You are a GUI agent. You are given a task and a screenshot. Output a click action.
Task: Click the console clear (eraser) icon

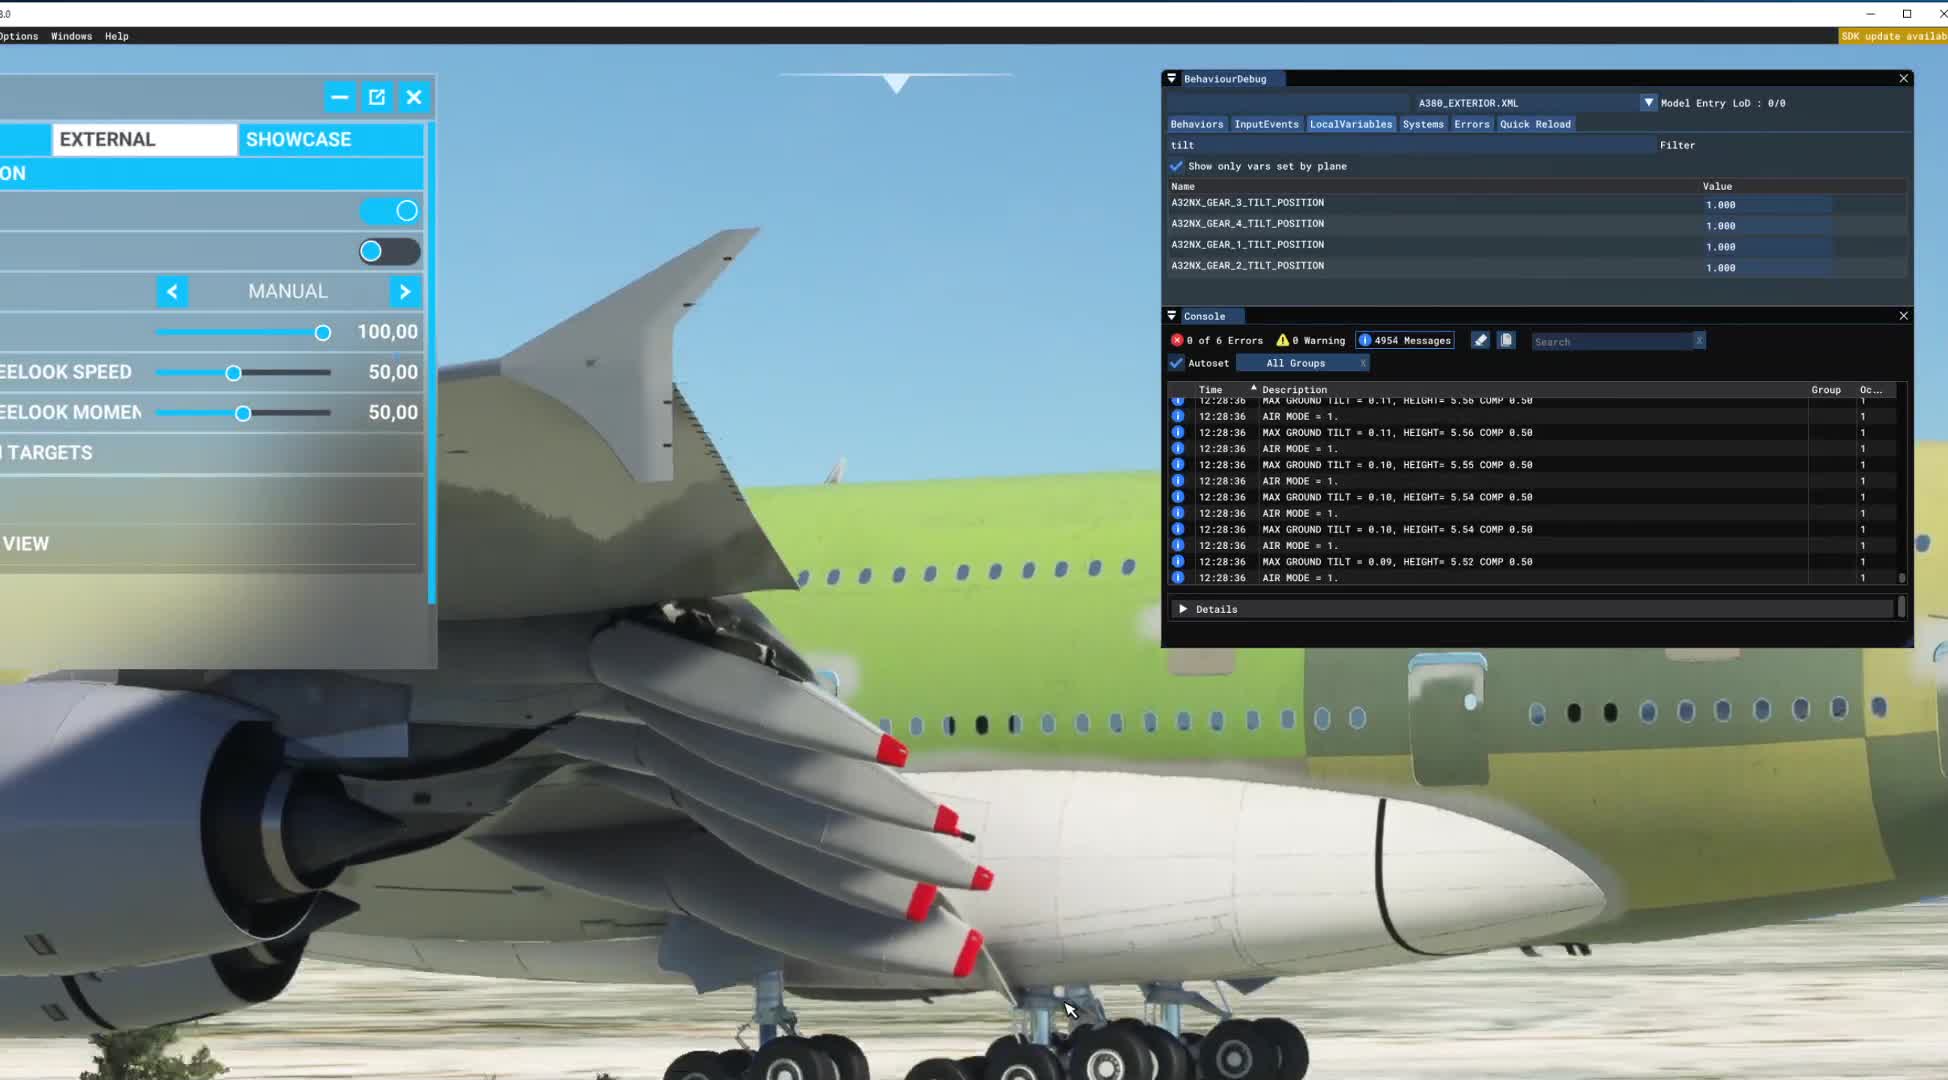[x=1480, y=340]
